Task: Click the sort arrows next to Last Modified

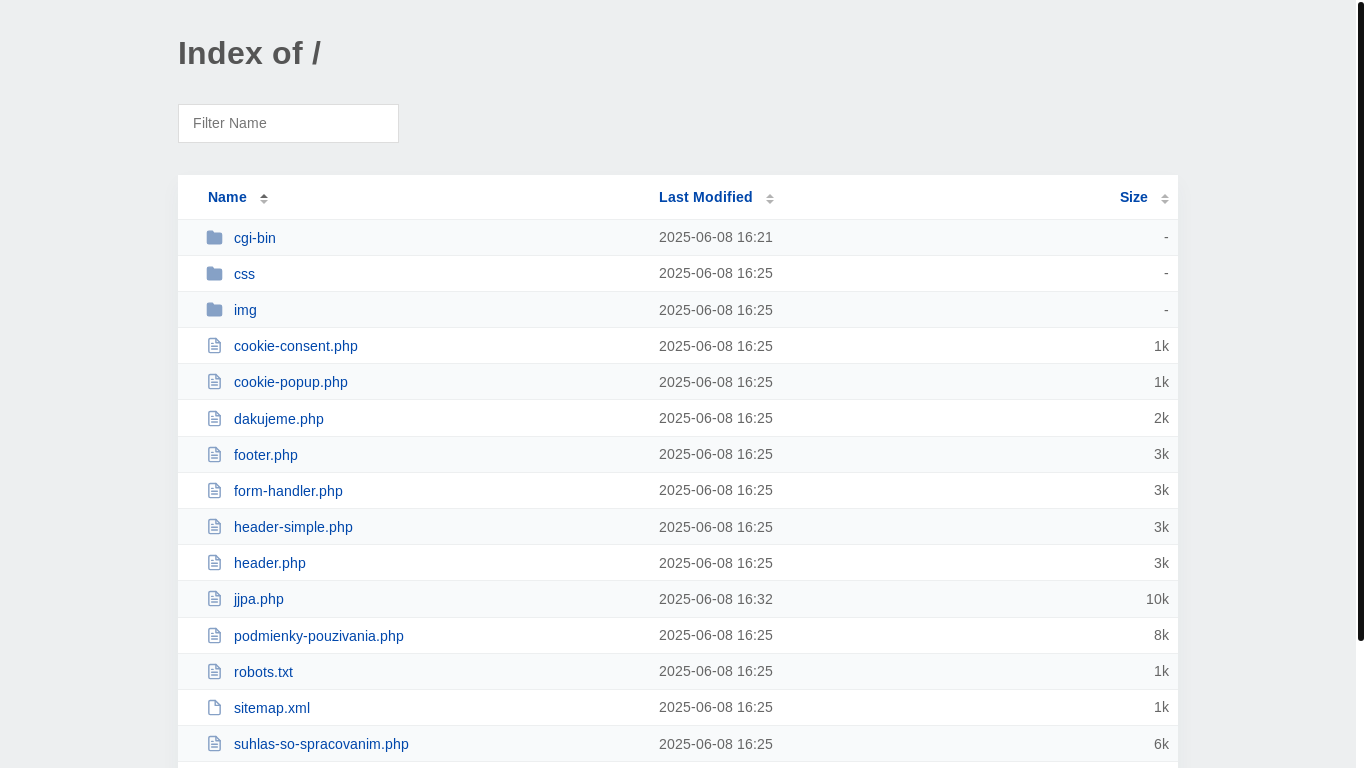Action: coord(770,198)
